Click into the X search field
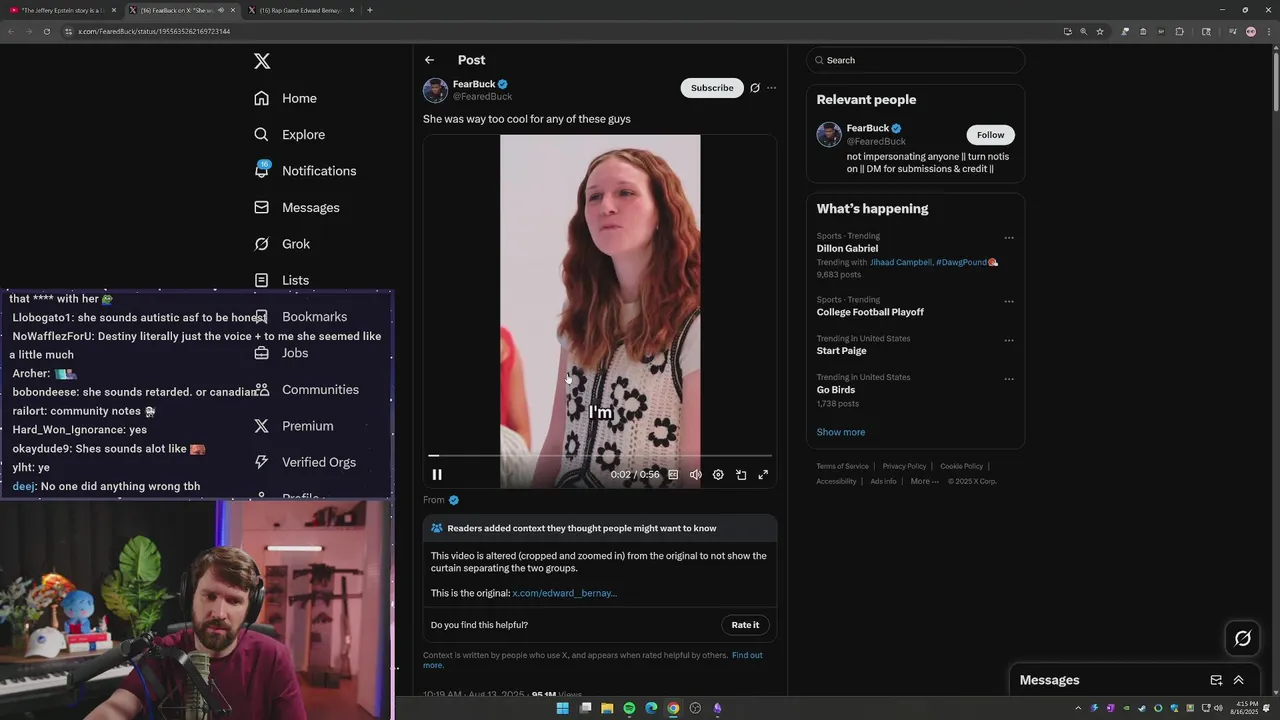The width and height of the screenshot is (1280, 720). click(x=915, y=60)
